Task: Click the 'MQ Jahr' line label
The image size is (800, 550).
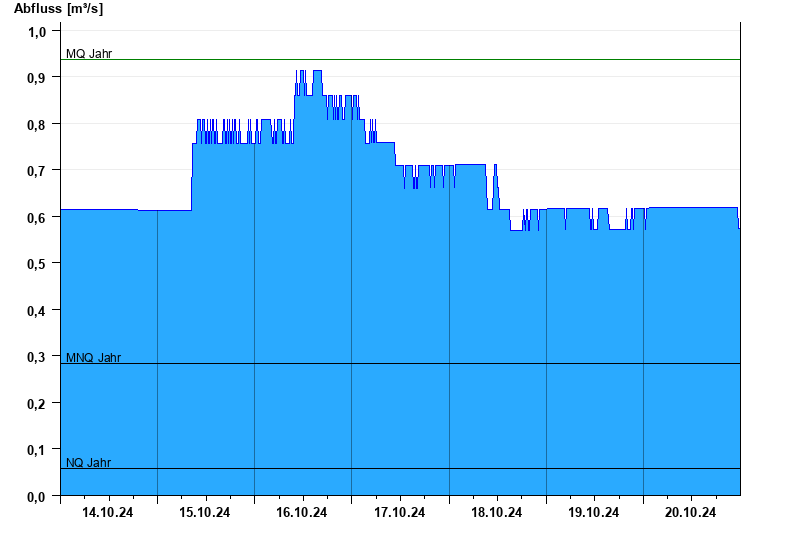Action: 89,54
